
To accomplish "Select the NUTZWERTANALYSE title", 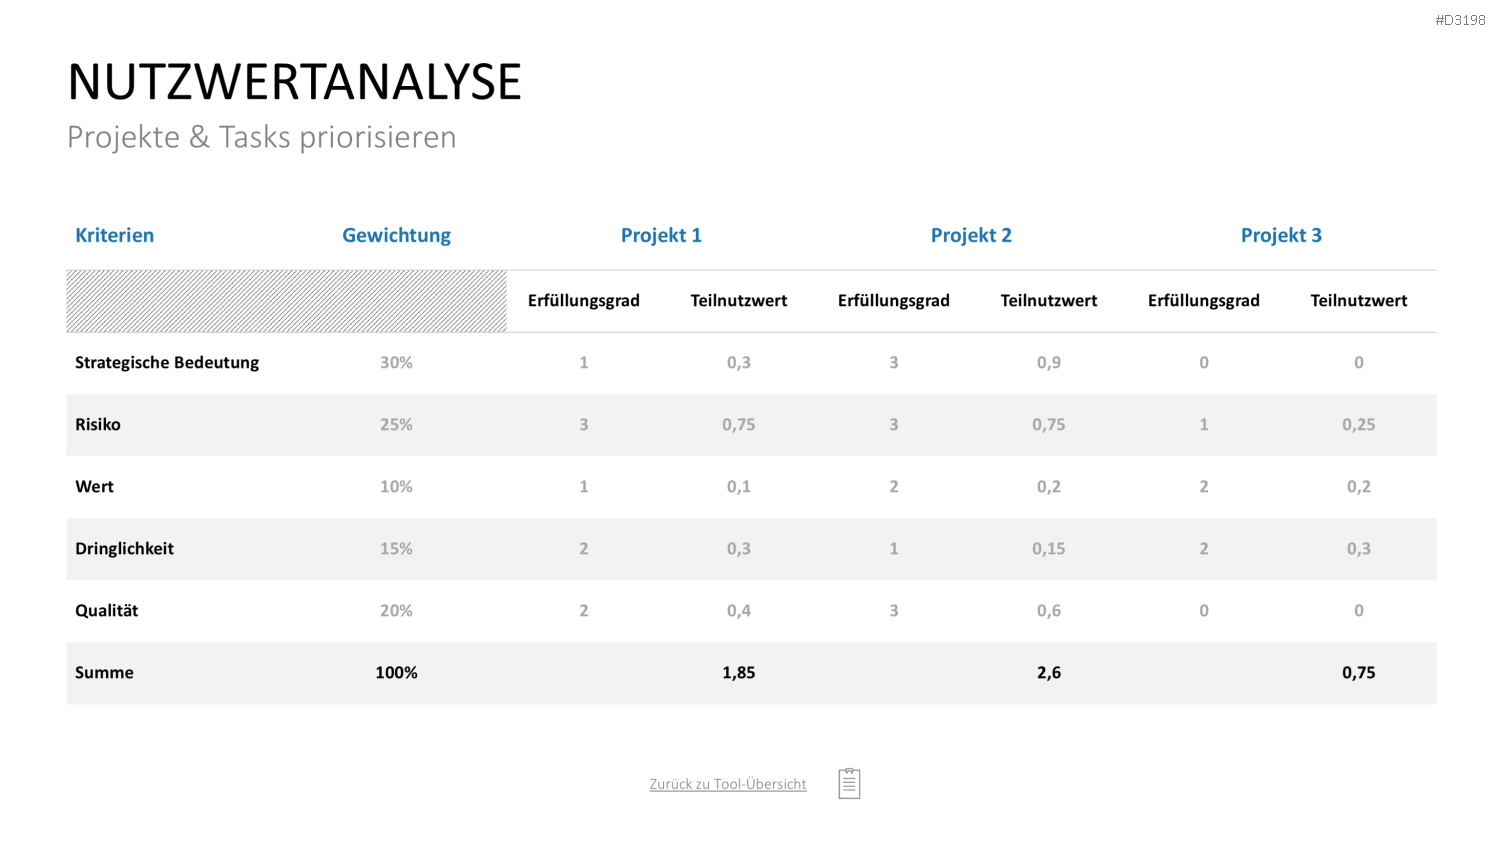I will [295, 82].
